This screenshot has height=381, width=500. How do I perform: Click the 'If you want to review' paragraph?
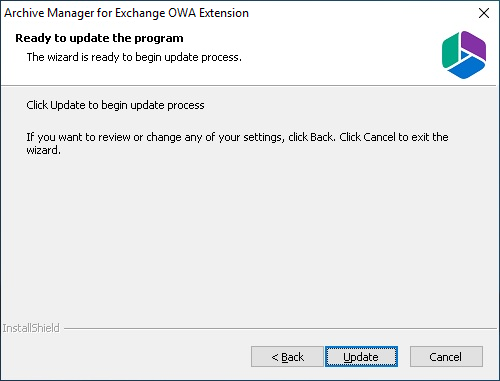pos(237,144)
